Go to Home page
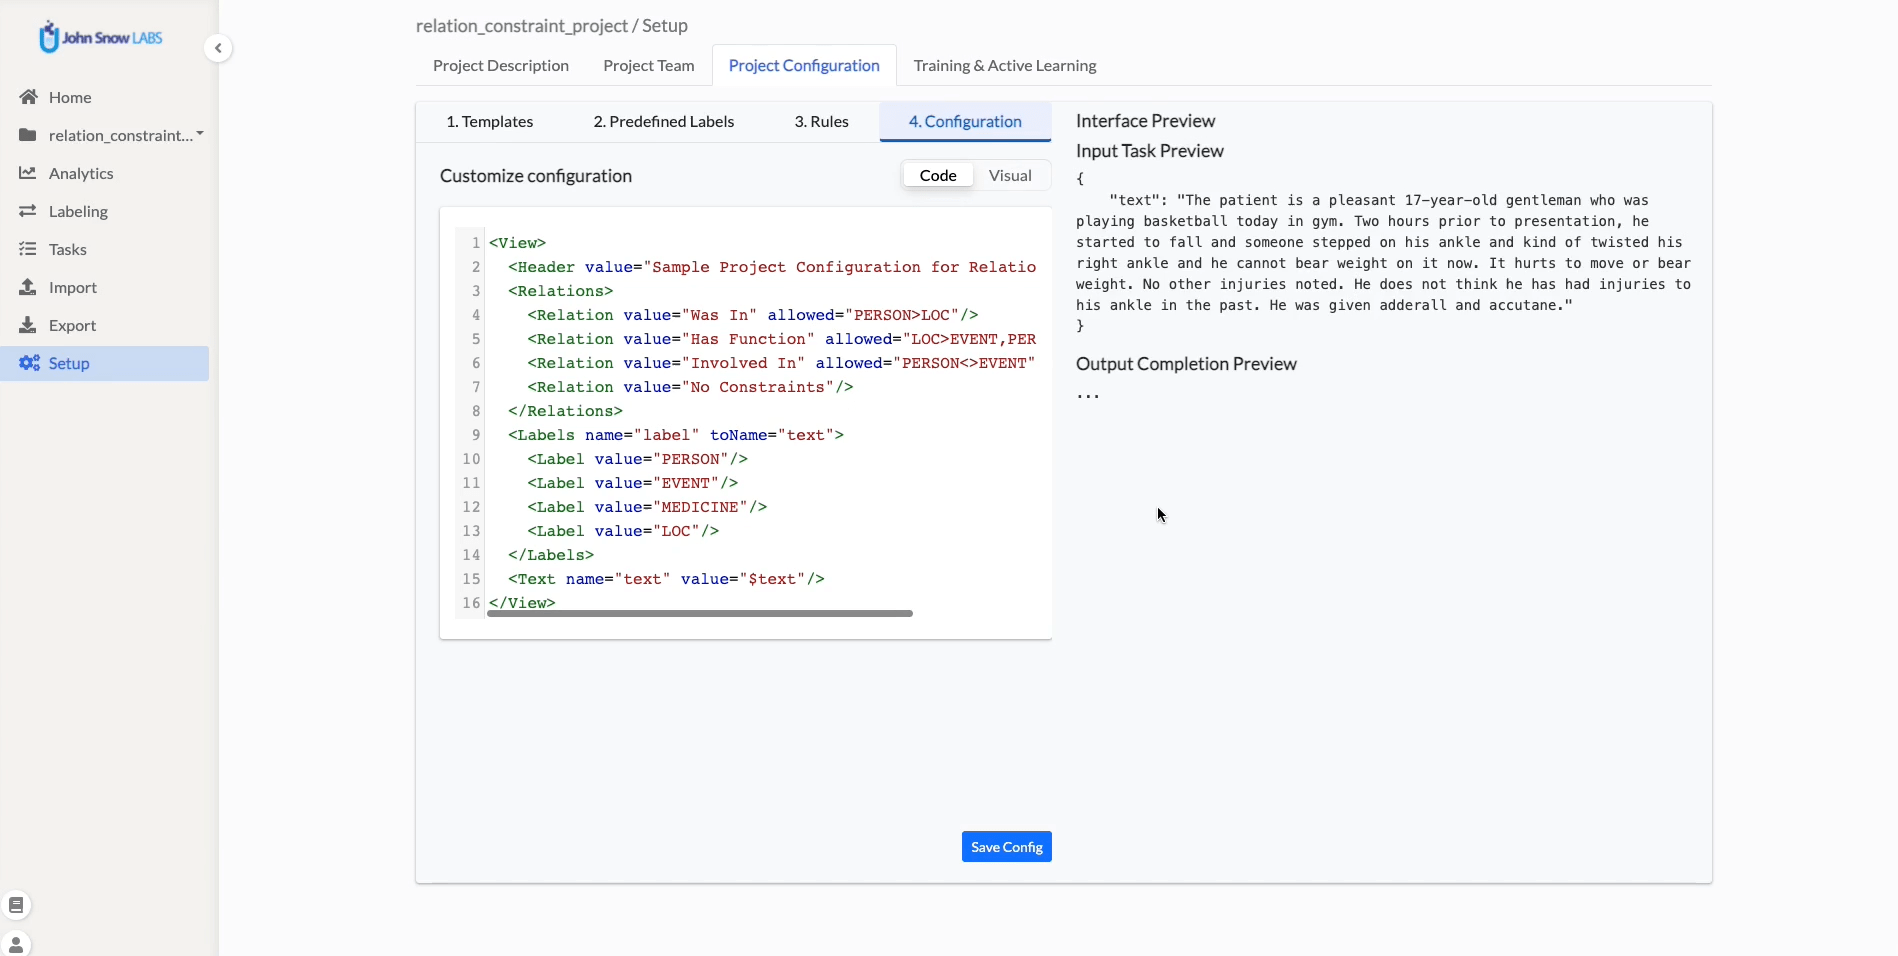The image size is (1898, 956). 70,97
